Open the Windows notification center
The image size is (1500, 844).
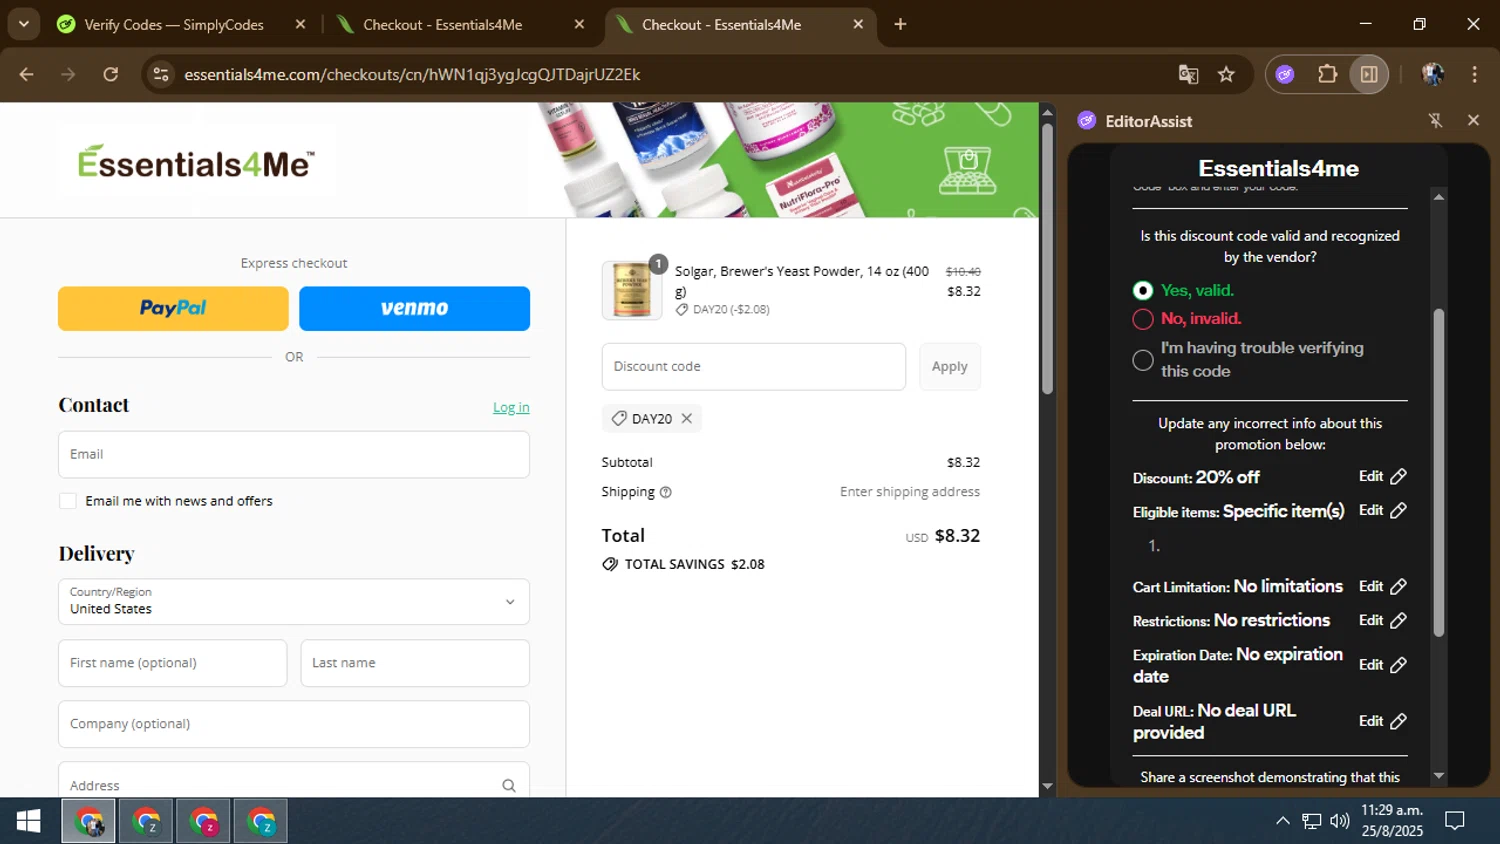point(1455,821)
